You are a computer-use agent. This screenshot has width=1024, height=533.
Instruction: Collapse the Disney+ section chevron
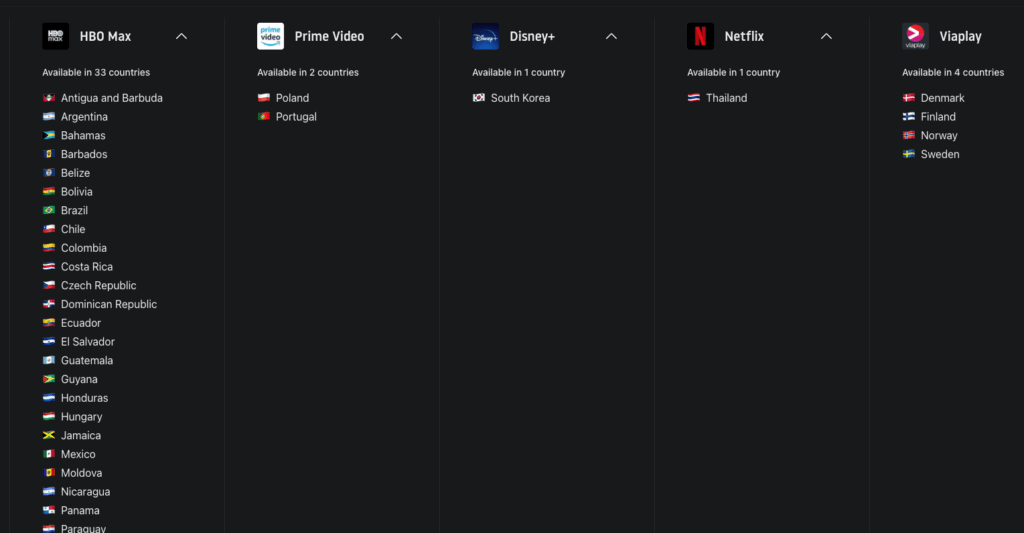click(611, 36)
